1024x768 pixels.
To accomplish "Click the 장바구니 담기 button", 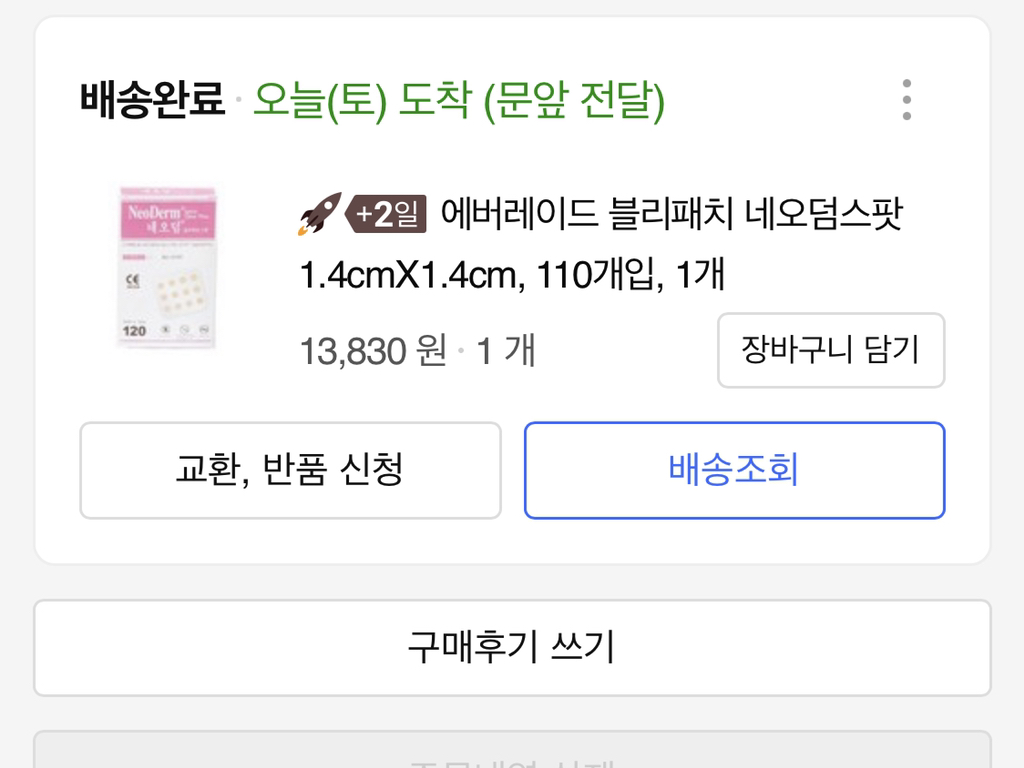I will [x=830, y=350].
